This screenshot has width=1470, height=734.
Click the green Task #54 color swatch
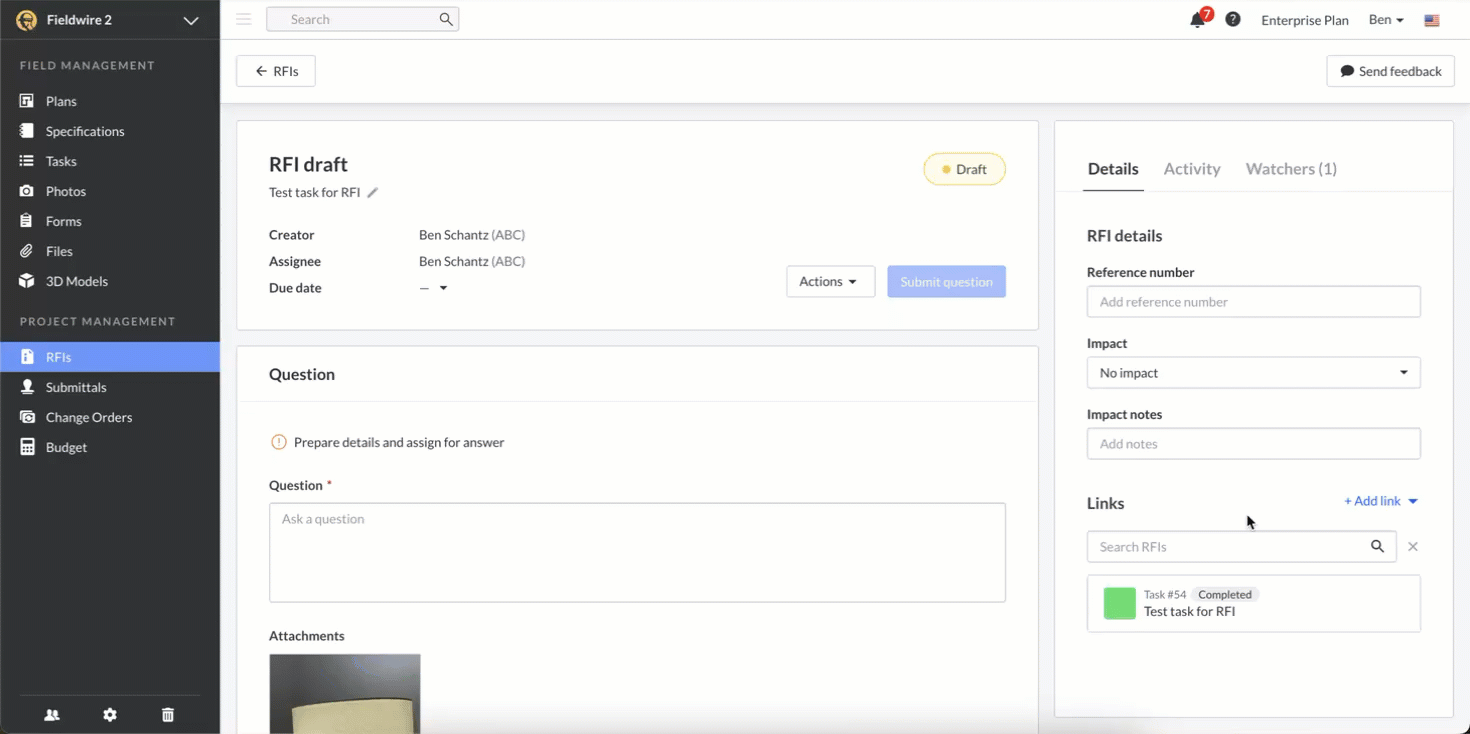(x=1119, y=603)
